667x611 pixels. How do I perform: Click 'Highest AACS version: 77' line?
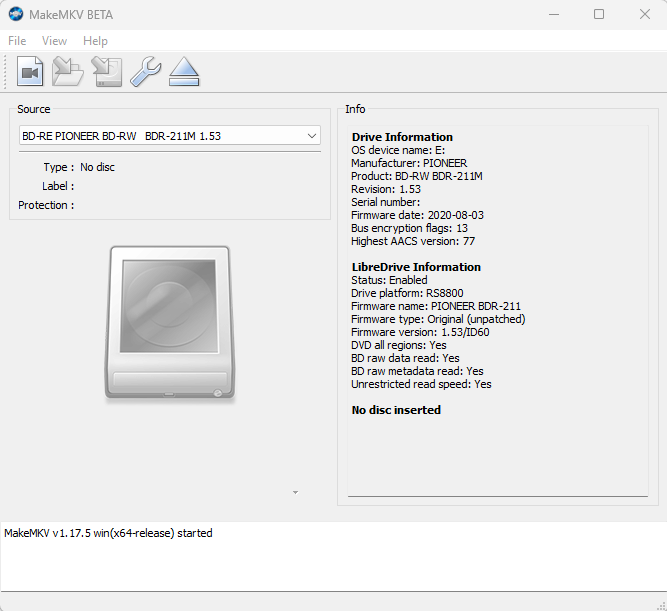(413, 241)
